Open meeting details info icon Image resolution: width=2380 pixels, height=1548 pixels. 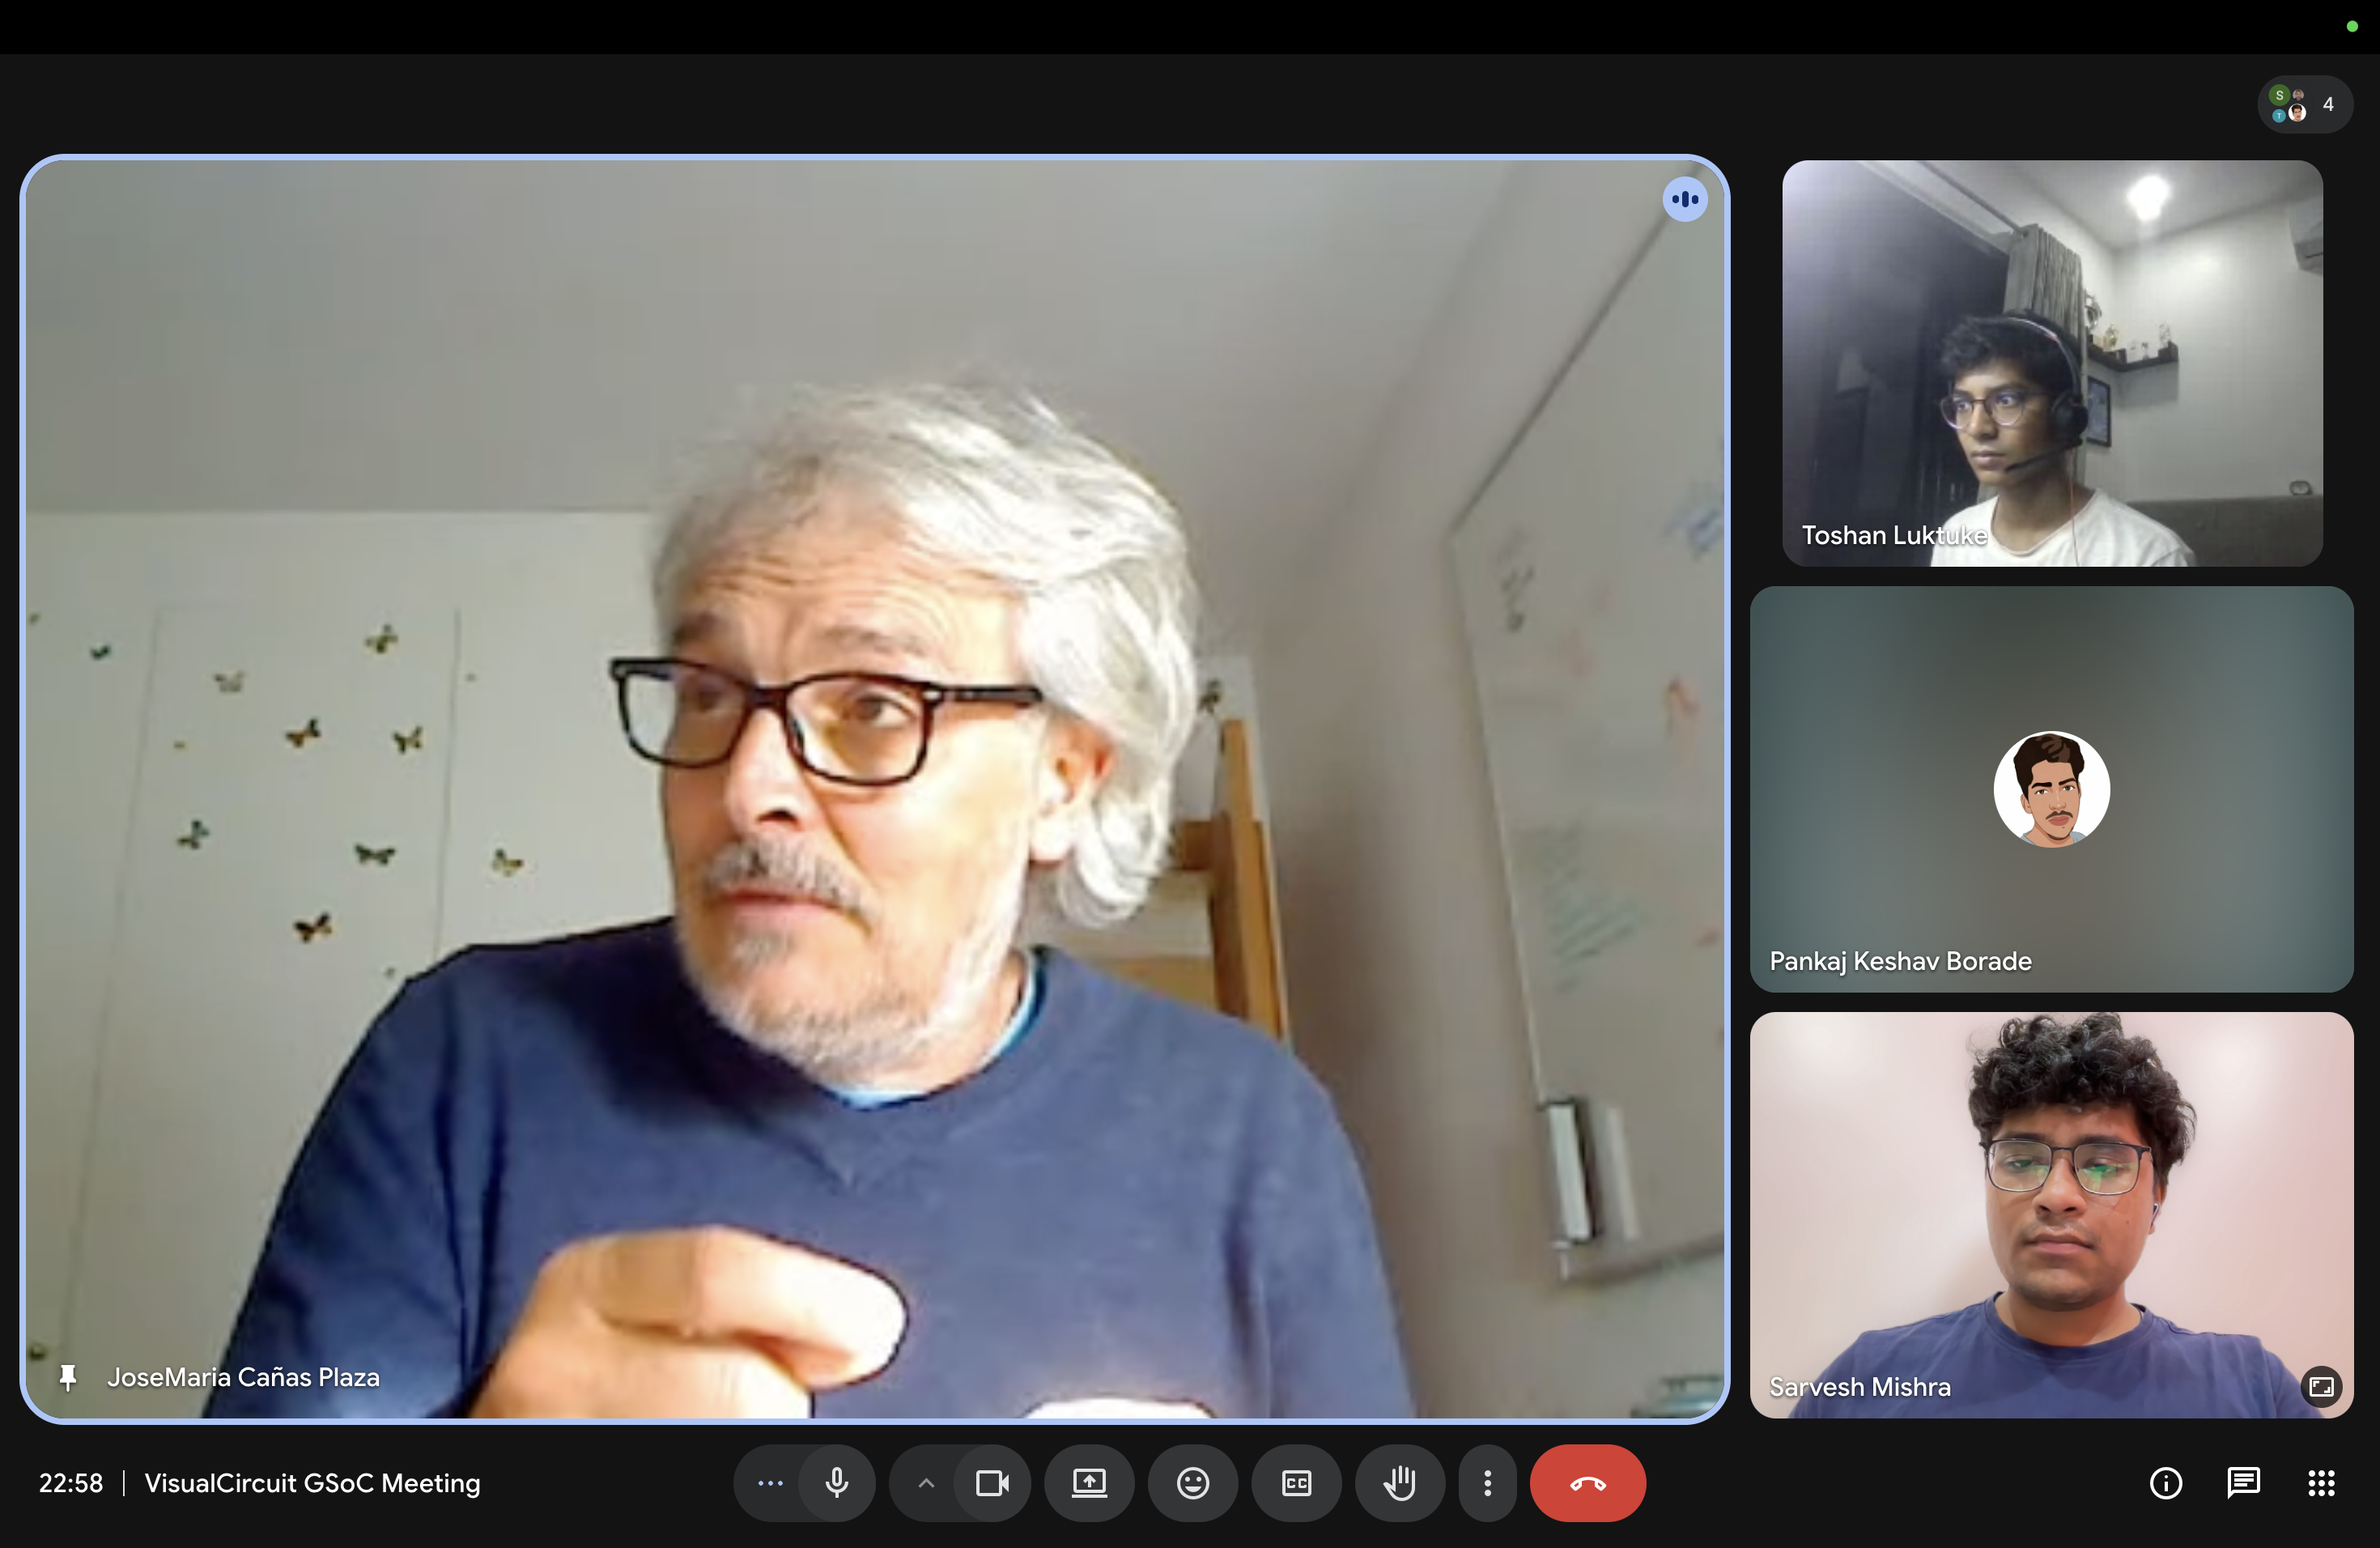2165,1482
